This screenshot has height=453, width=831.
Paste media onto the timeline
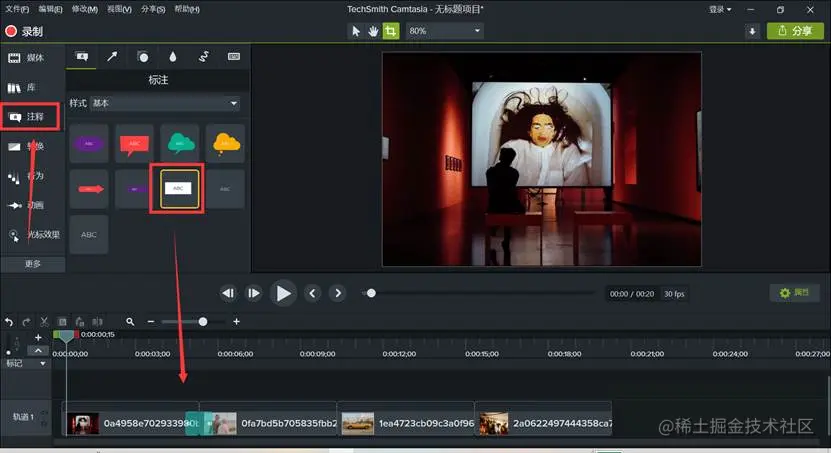click(79, 322)
